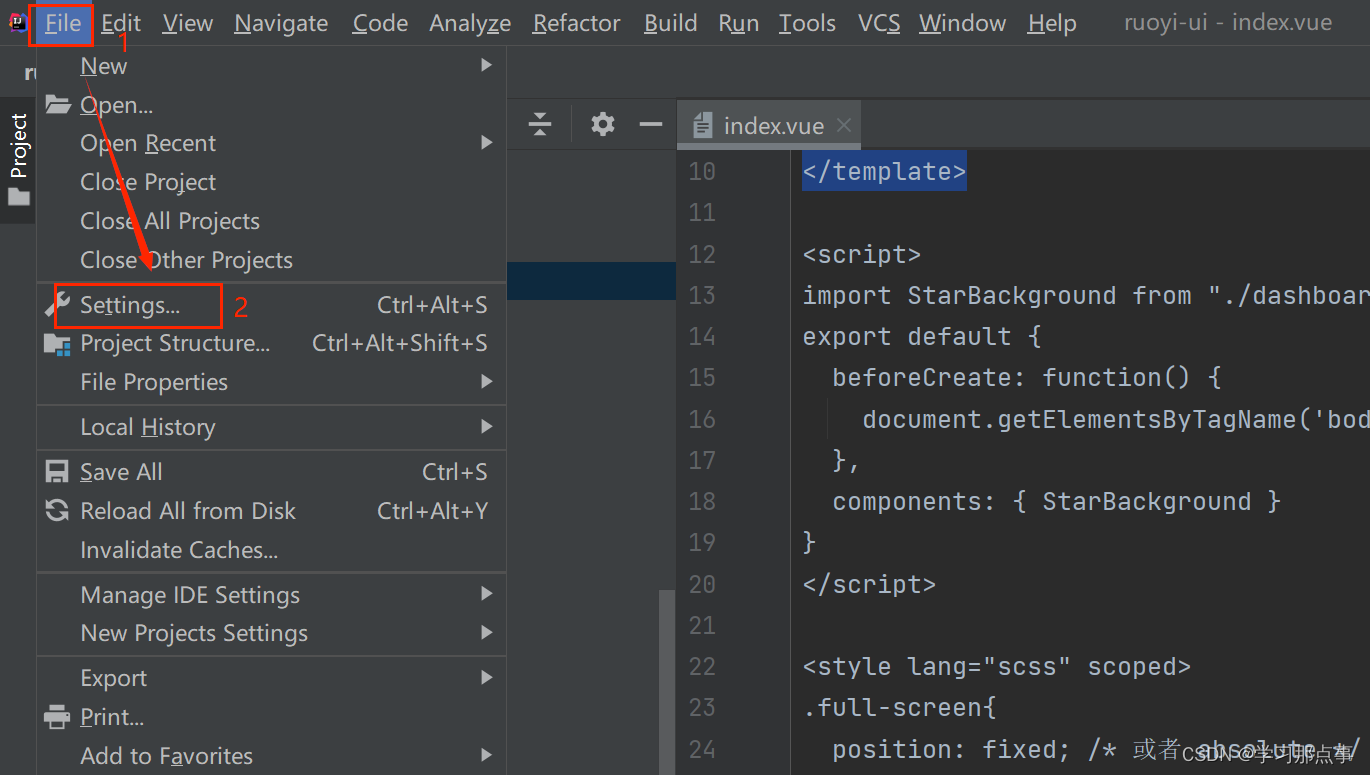Open the Edit menu
This screenshot has width=1370, height=775.
coord(121,23)
